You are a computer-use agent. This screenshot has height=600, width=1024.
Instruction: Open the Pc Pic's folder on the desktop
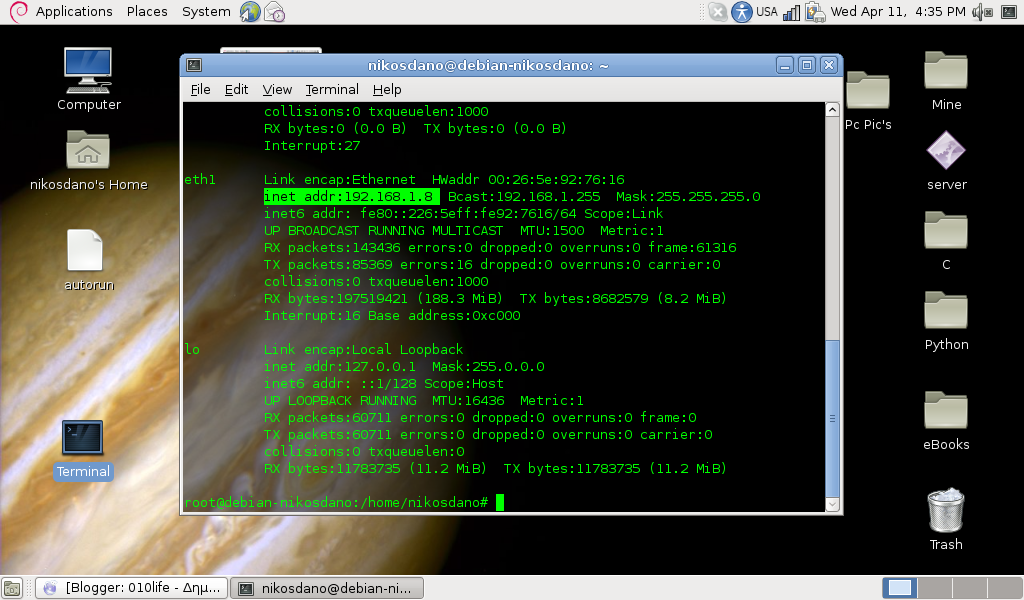867,90
